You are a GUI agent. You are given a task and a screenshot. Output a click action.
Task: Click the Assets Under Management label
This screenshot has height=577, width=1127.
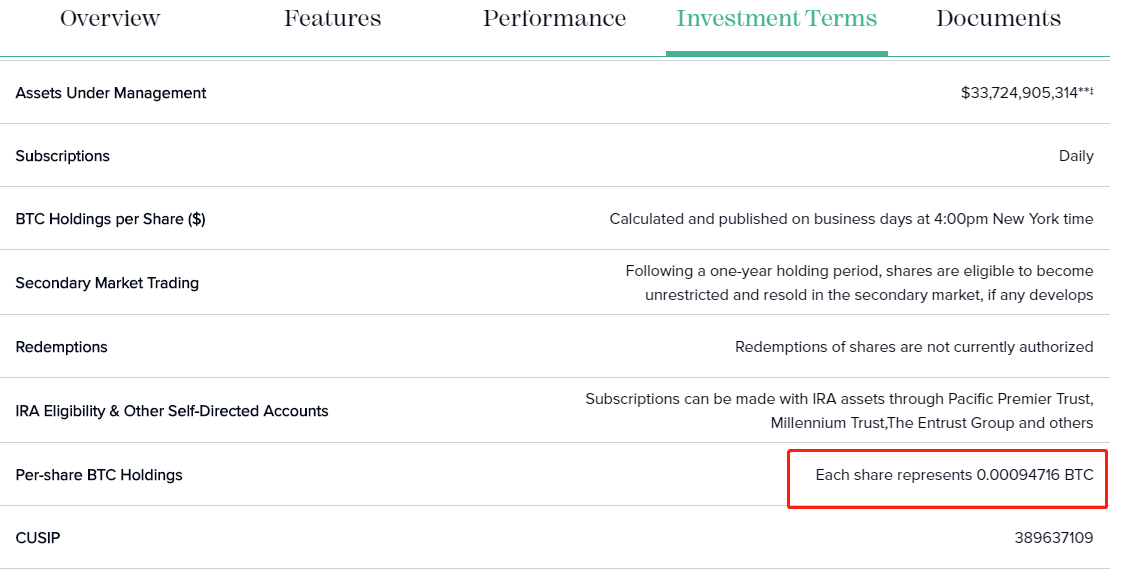111,93
